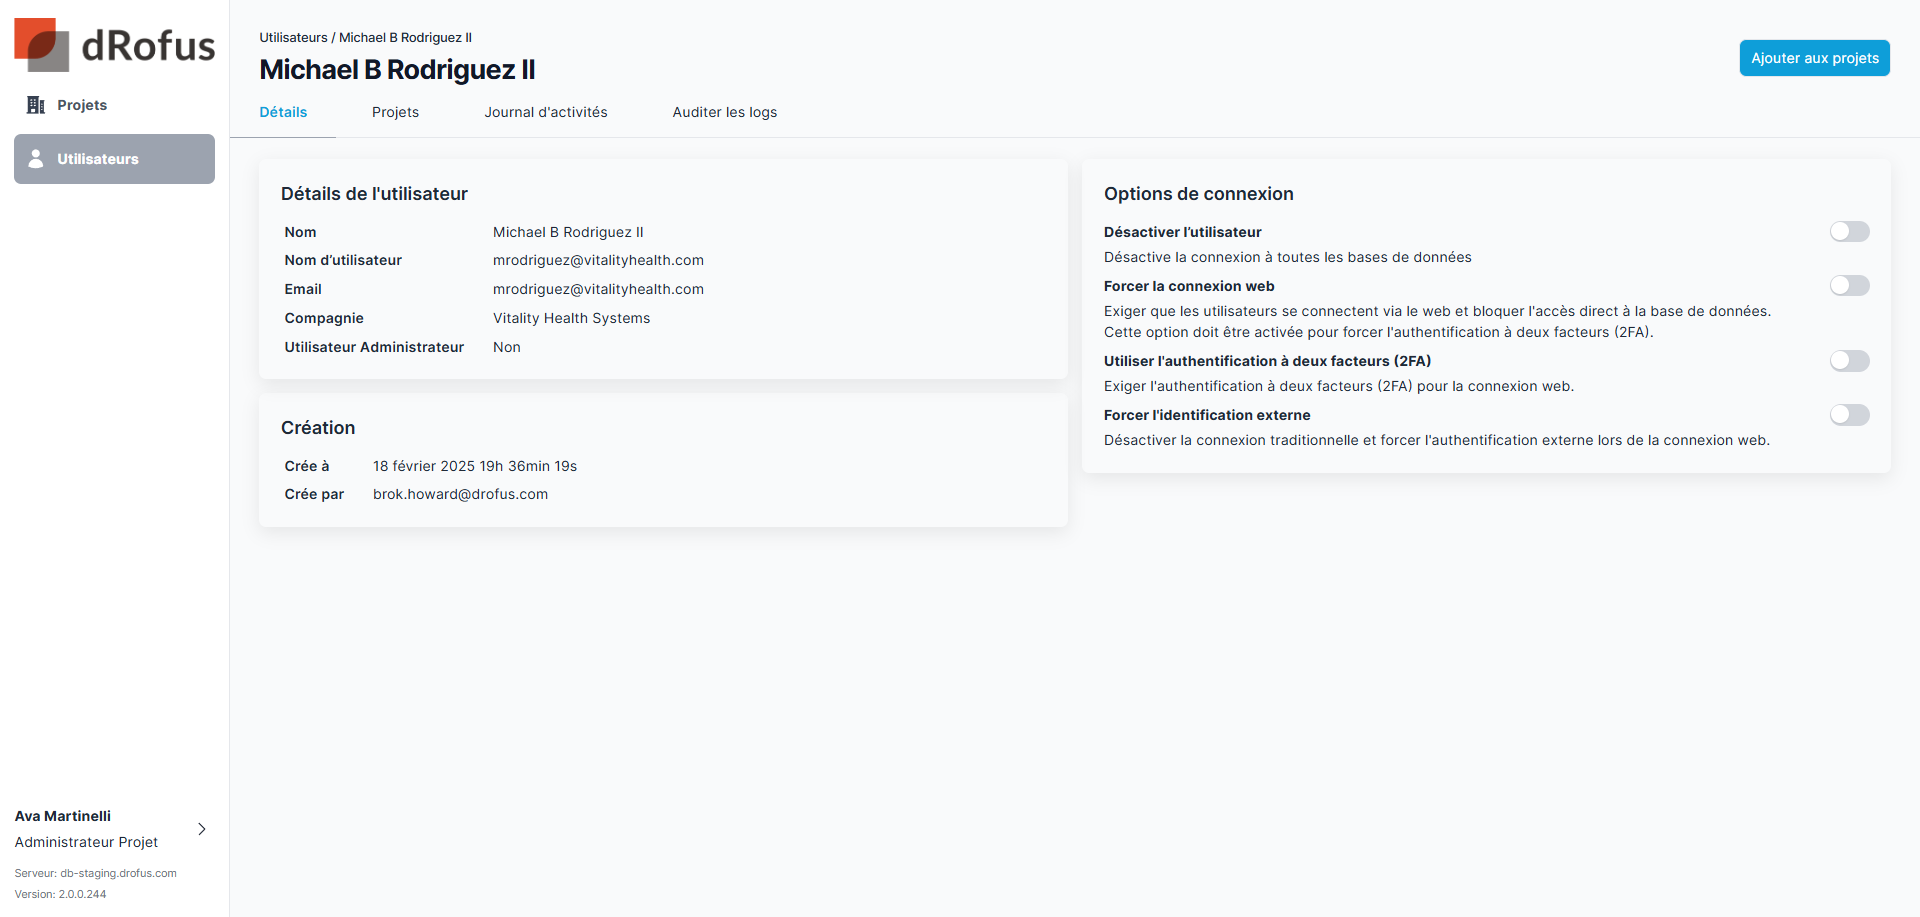This screenshot has height=917, width=1920.
Task: Click the Projets building icon in sidebar
Action: [36, 105]
